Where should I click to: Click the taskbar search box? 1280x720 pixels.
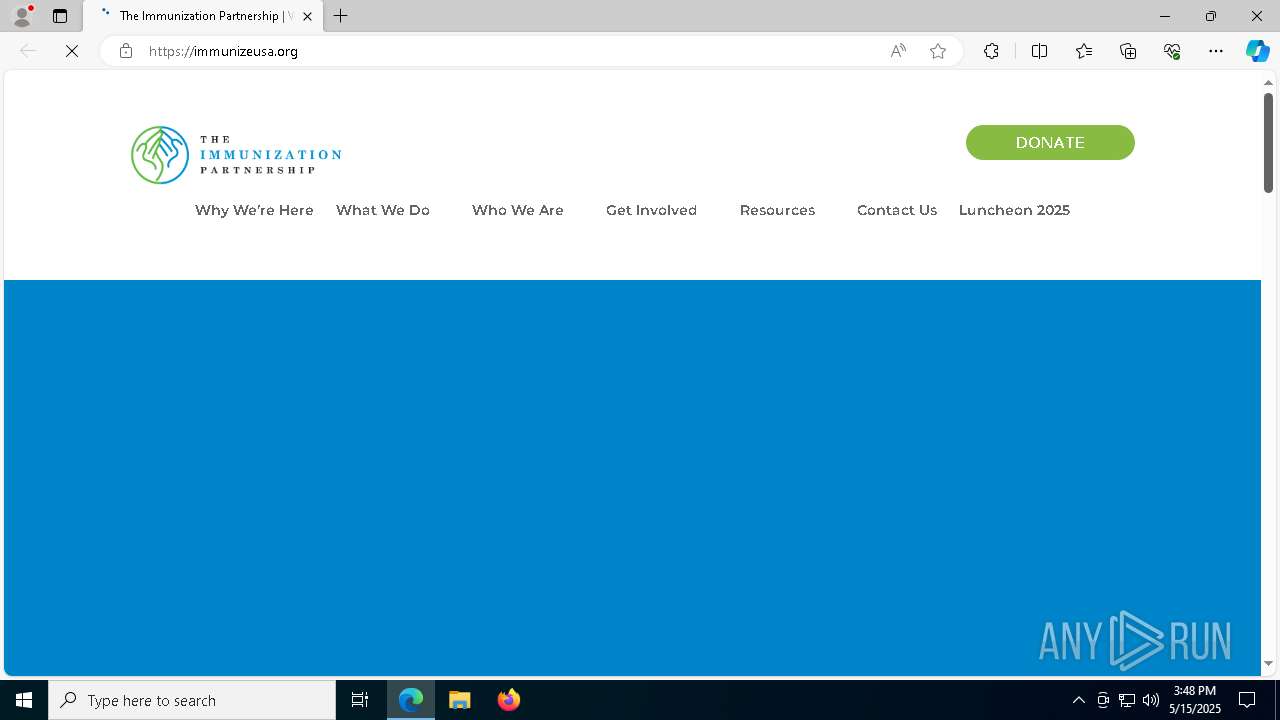(192, 700)
